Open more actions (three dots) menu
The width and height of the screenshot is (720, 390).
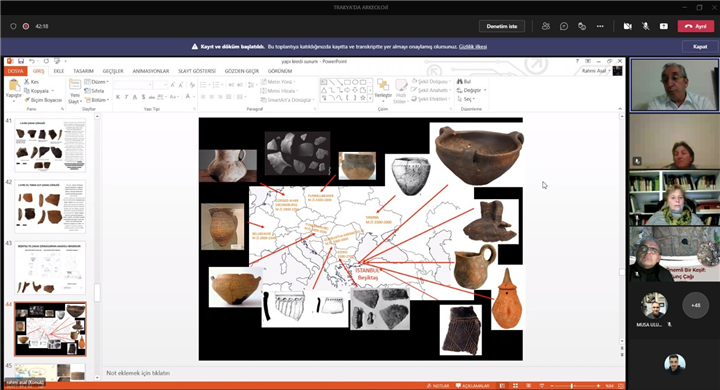(x=600, y=26)
